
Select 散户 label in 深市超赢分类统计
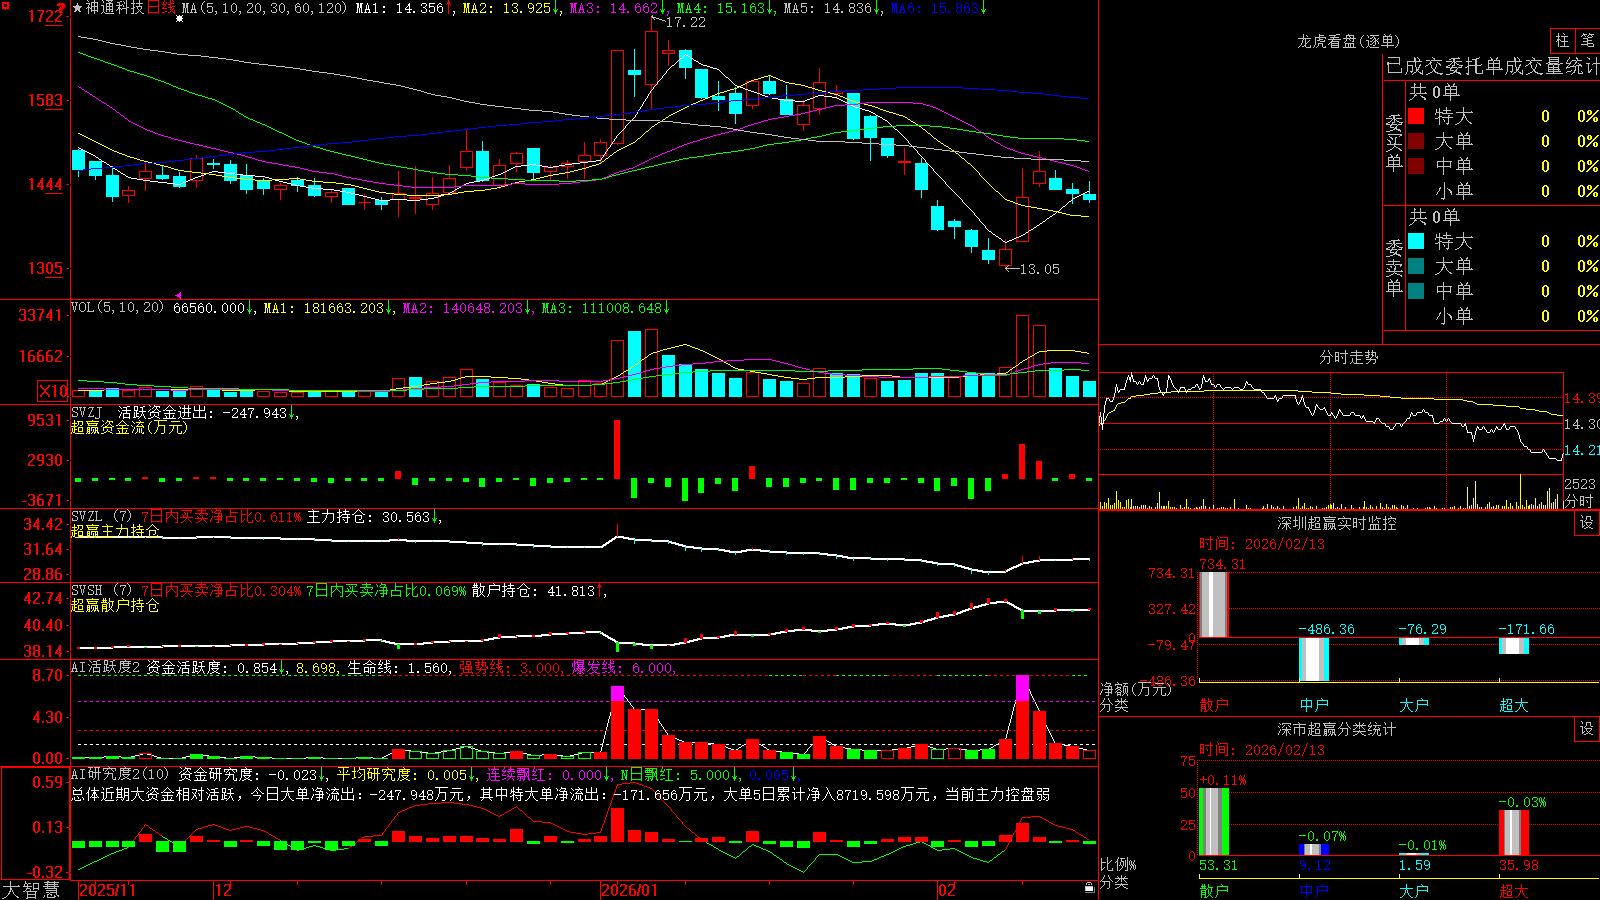click(x=1214, y=890)
